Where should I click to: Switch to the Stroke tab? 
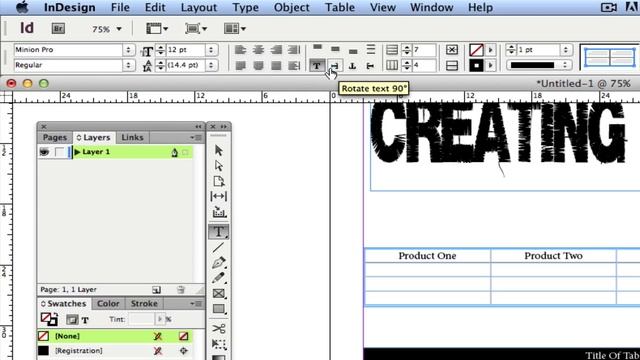pyautogui.click(x=144, y=304)
